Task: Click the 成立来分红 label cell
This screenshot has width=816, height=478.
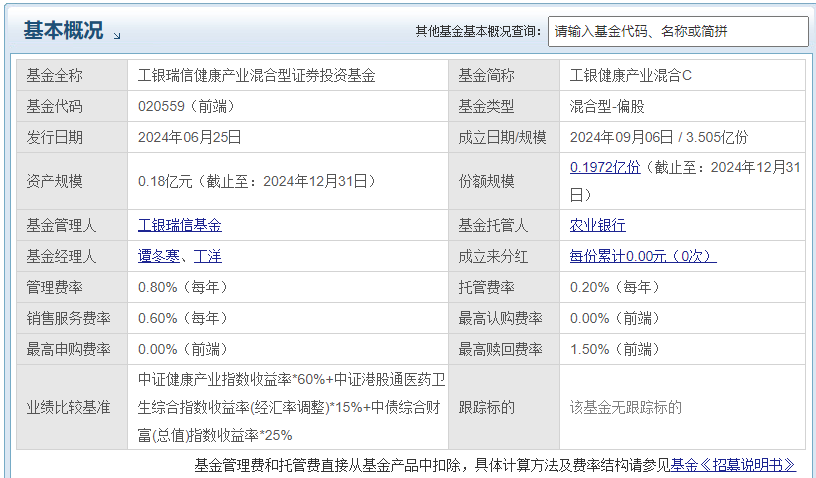Action: pos(504,256)
